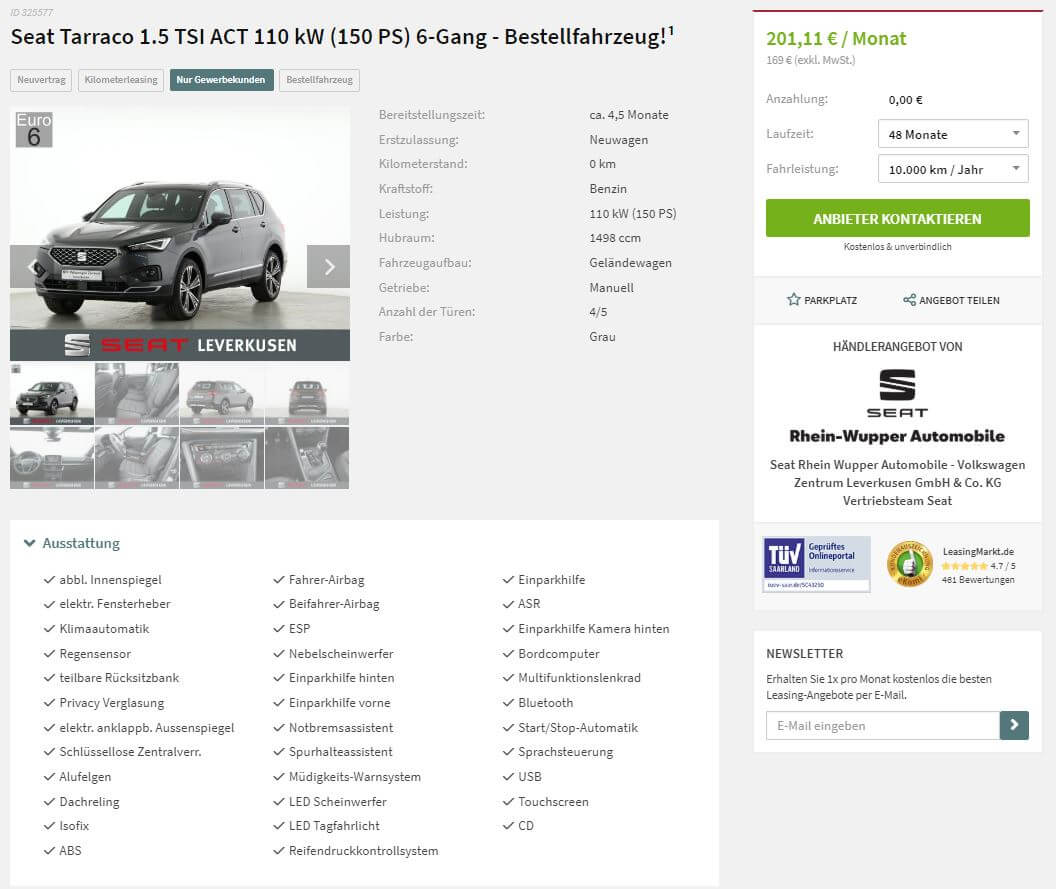The image size is (1056, 889).
Task: Select the Bestellfahrzeug tag
Action: pos(319,80)
